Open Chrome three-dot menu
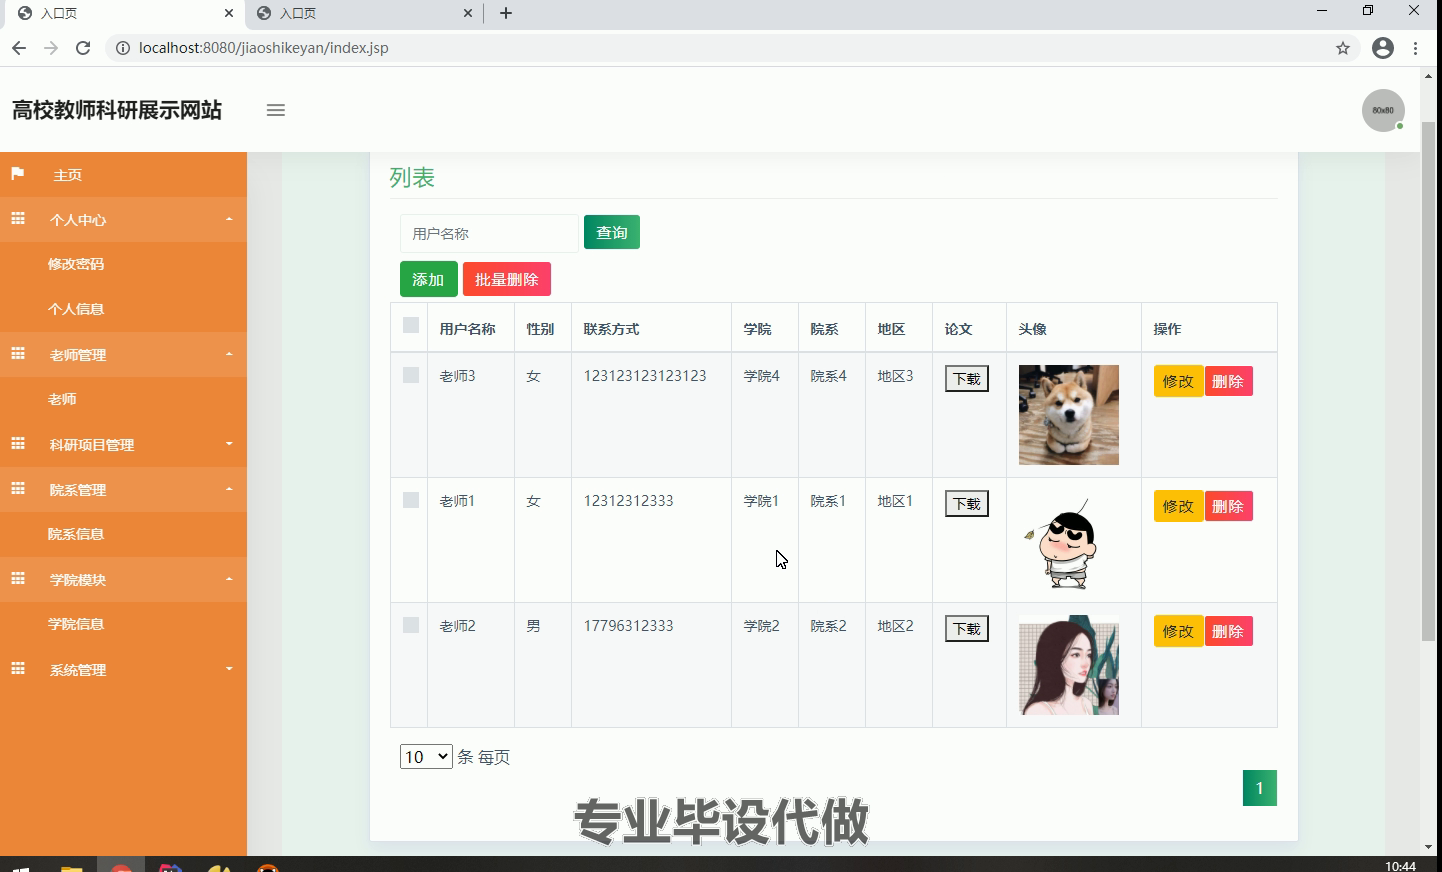 click(1415, 48)
